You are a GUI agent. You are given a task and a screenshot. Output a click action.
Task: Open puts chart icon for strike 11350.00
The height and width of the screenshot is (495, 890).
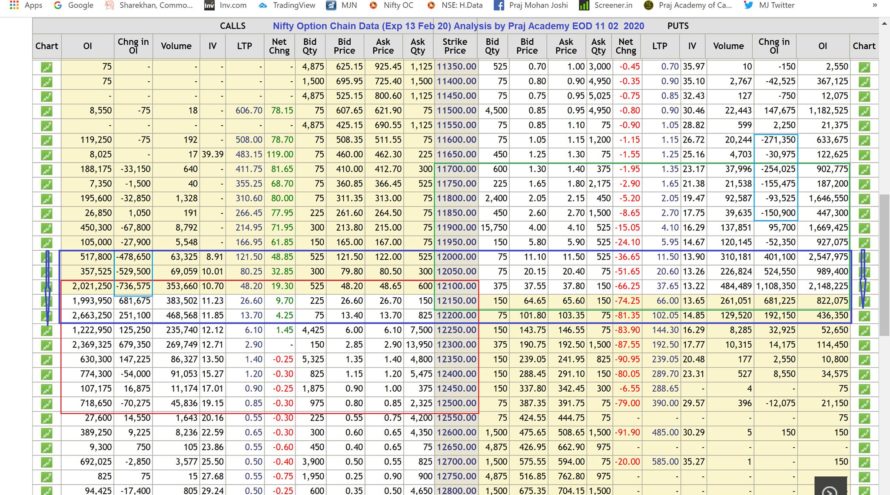(864, 67)
